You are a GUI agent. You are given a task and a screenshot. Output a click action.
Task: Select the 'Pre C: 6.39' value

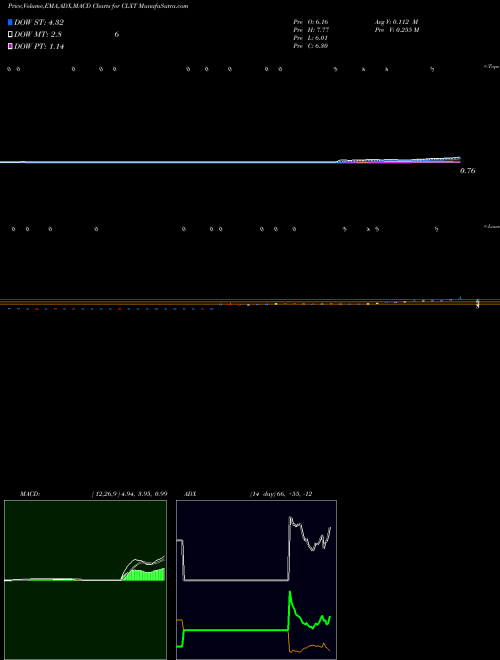(311, 46)
